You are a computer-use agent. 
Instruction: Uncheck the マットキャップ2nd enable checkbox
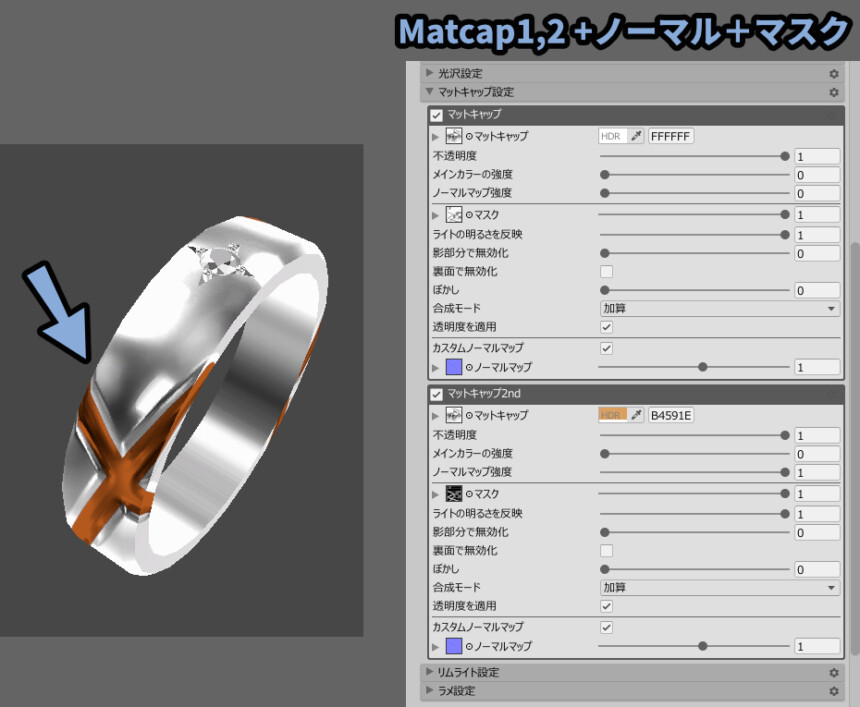[x=437, y=394]
